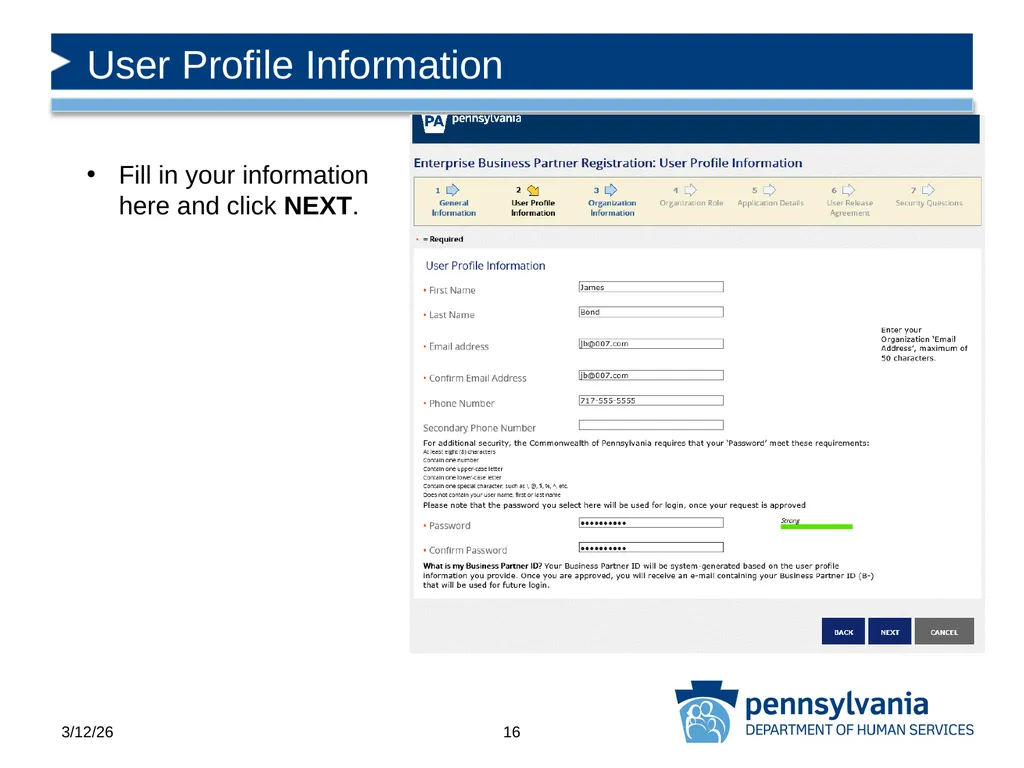Click the Security Questions step arrow icon
This screenshot has width=1024, height=768.
(928, 190)
